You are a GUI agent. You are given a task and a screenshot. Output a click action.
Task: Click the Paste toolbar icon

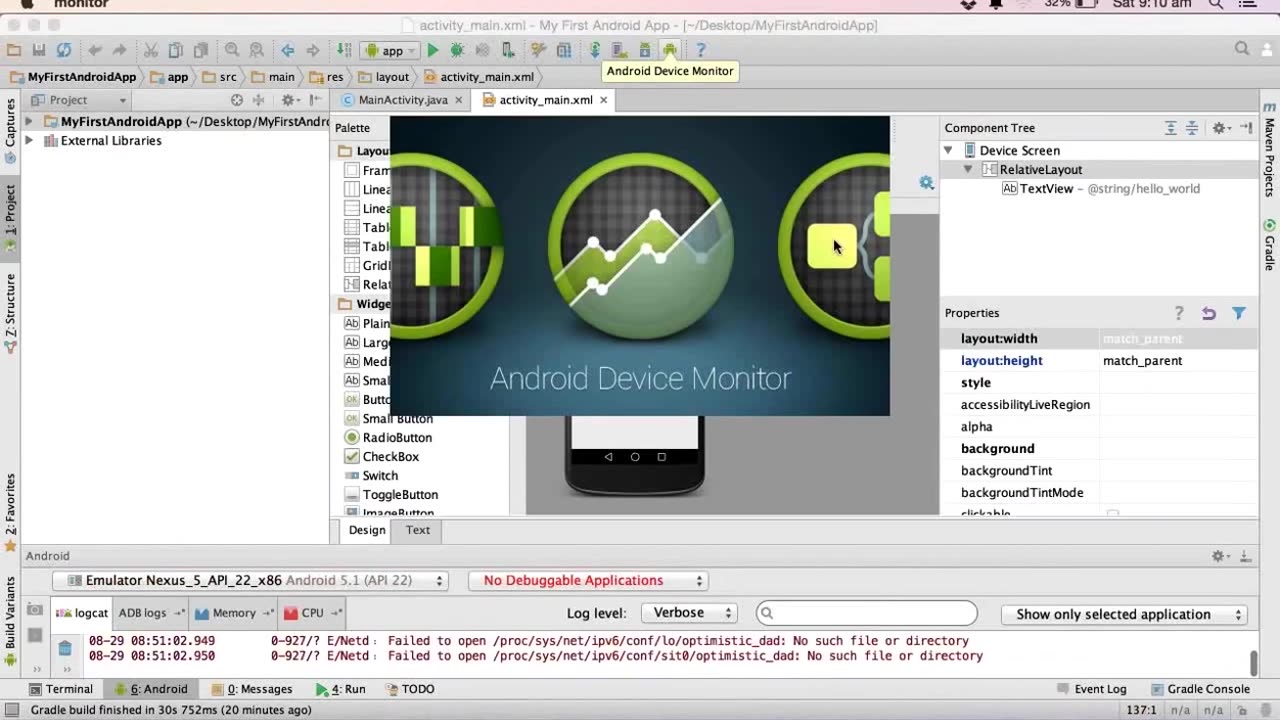(201, 50)
